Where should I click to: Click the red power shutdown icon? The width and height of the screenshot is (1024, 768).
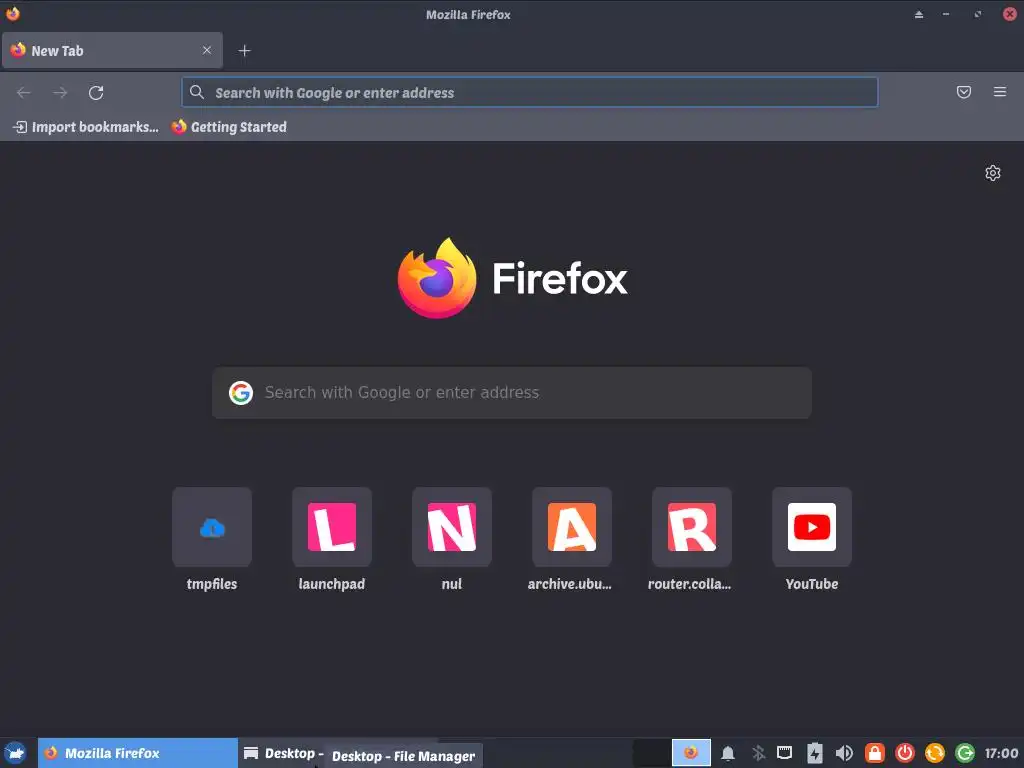click(904, 753)
